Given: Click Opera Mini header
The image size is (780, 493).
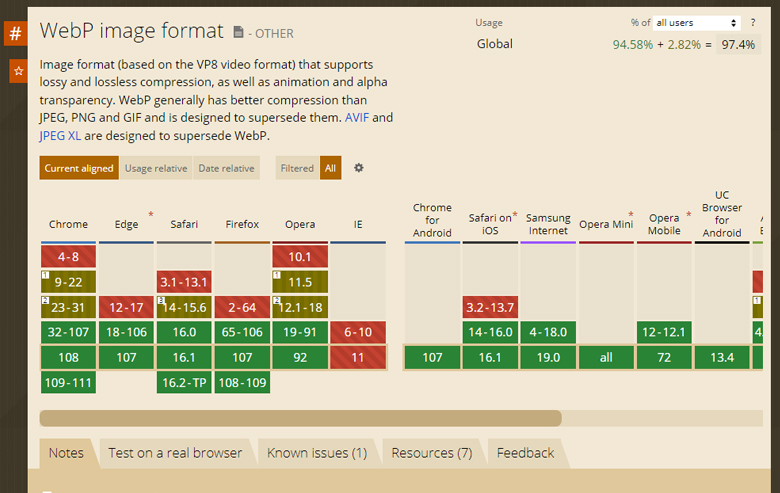Looking at the screenshot, I should [606, 224].
